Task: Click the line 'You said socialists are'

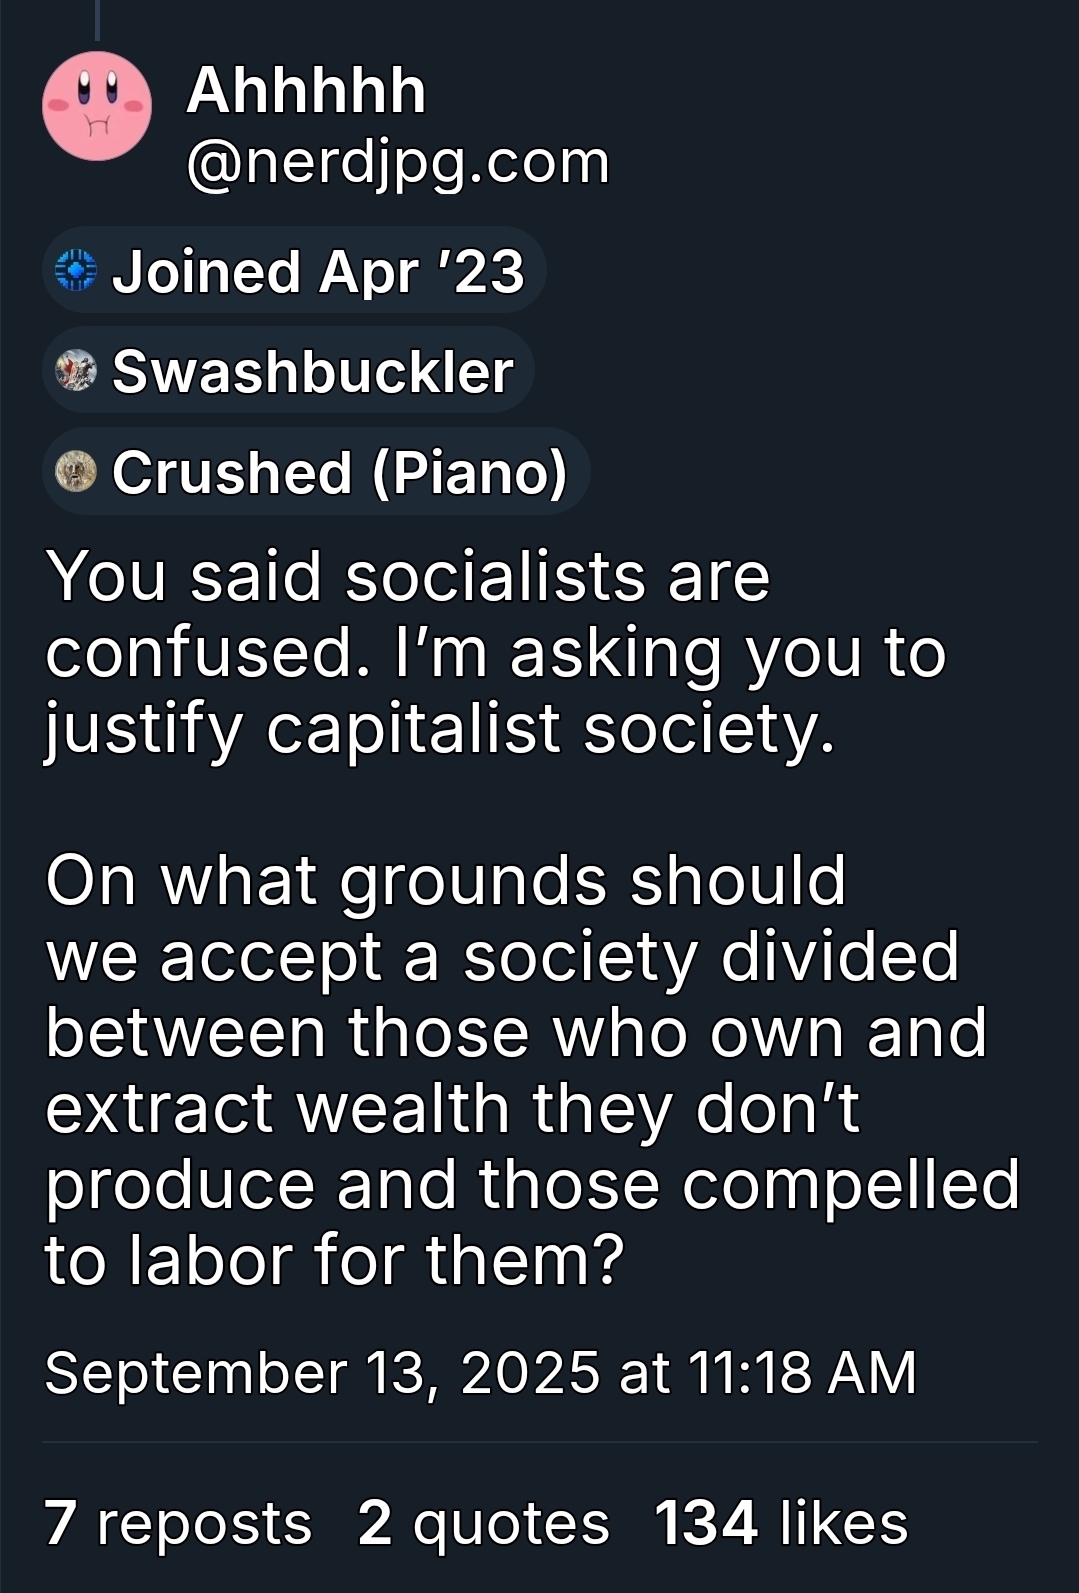Action: click(408, 577)
